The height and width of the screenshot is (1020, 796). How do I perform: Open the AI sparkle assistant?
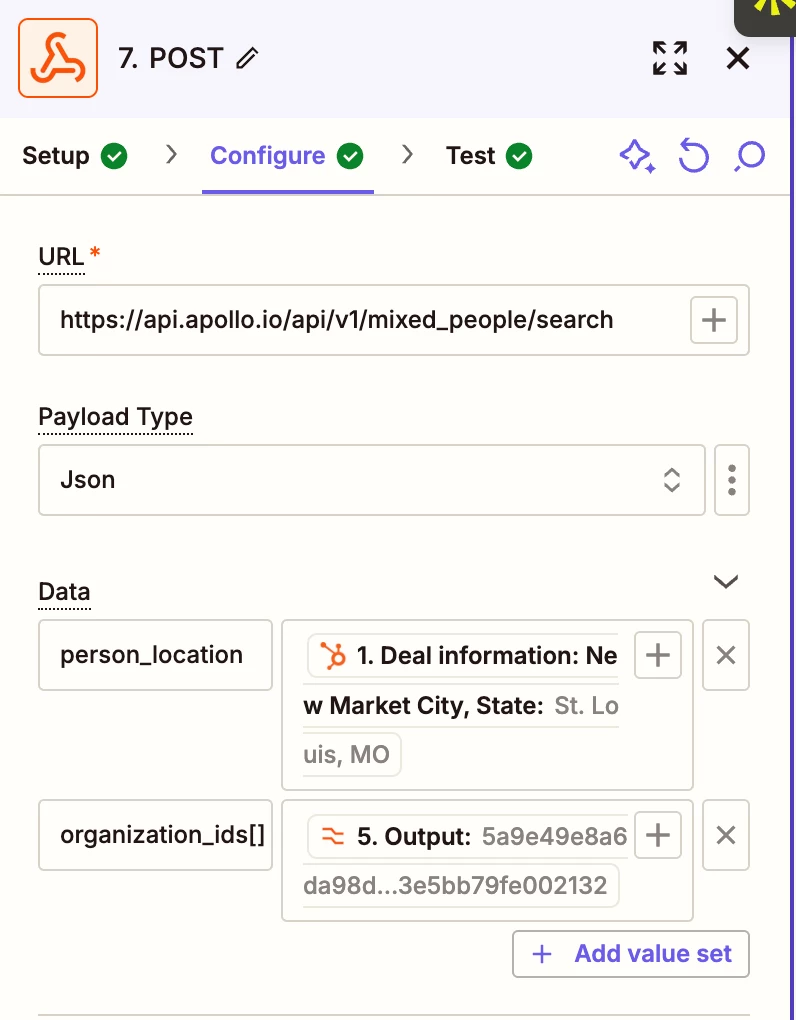pyautogui.click(x=637, y=156)
